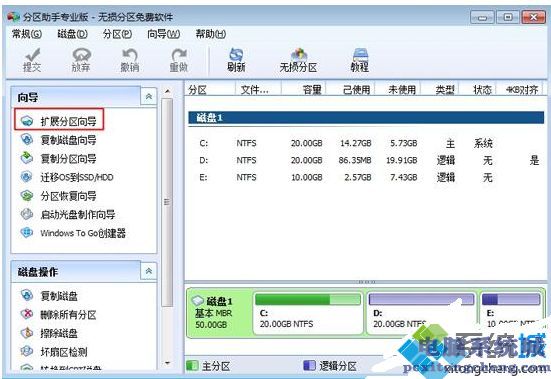Click the 坏扇区检测 icon
This screenshot has height=379, width=551.
point(27,352)
